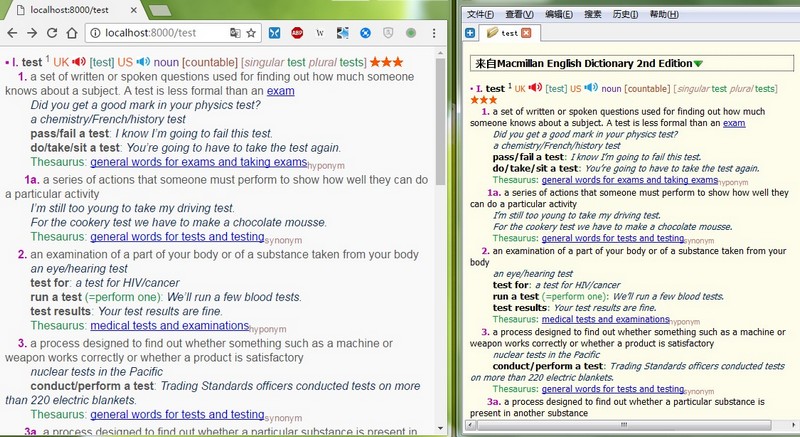Click the scroll-up arrow of the browser scrollbar
The image size is (800, 437).
point(441,52)
